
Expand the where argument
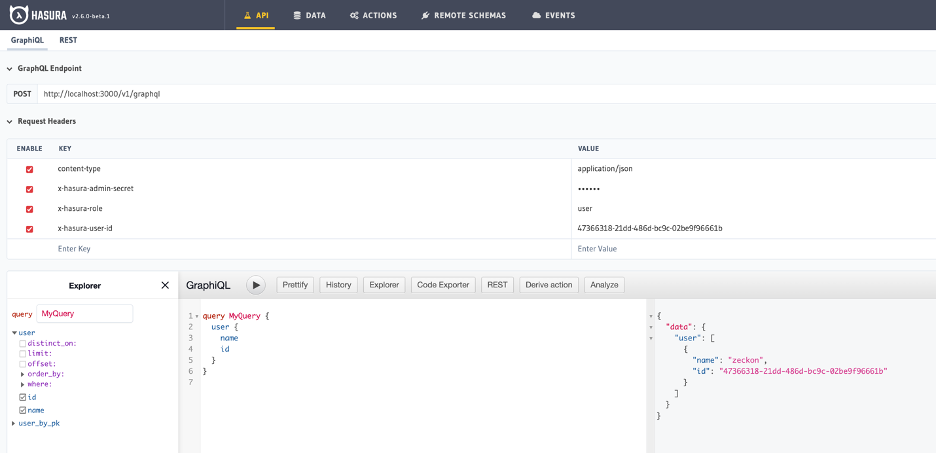[x=23, y=384]
